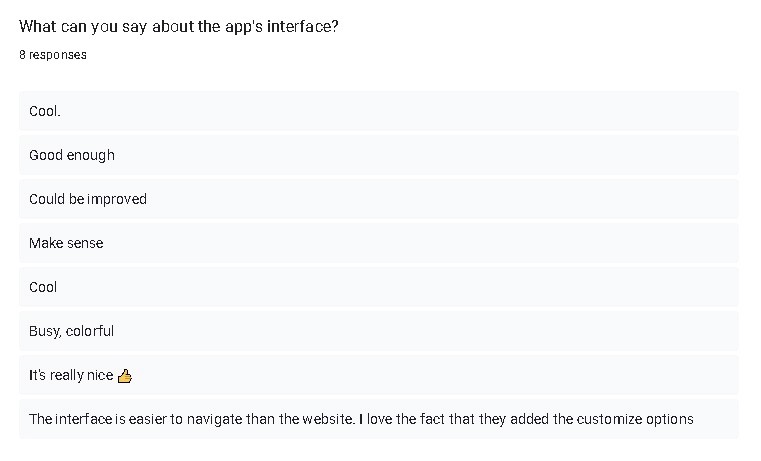Image resolution: width=761 pixels, height=461 pixels.
Task: Click the "Make sense" response
Action: 379,243
